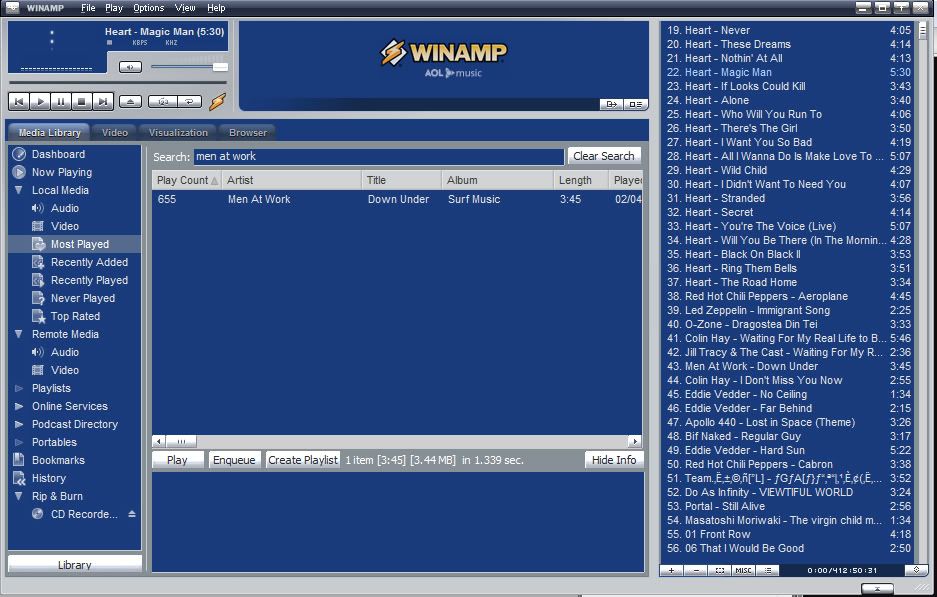
Task: Stop playback with the Stop button
Action: pyautogui.click(x=82, y=102)
